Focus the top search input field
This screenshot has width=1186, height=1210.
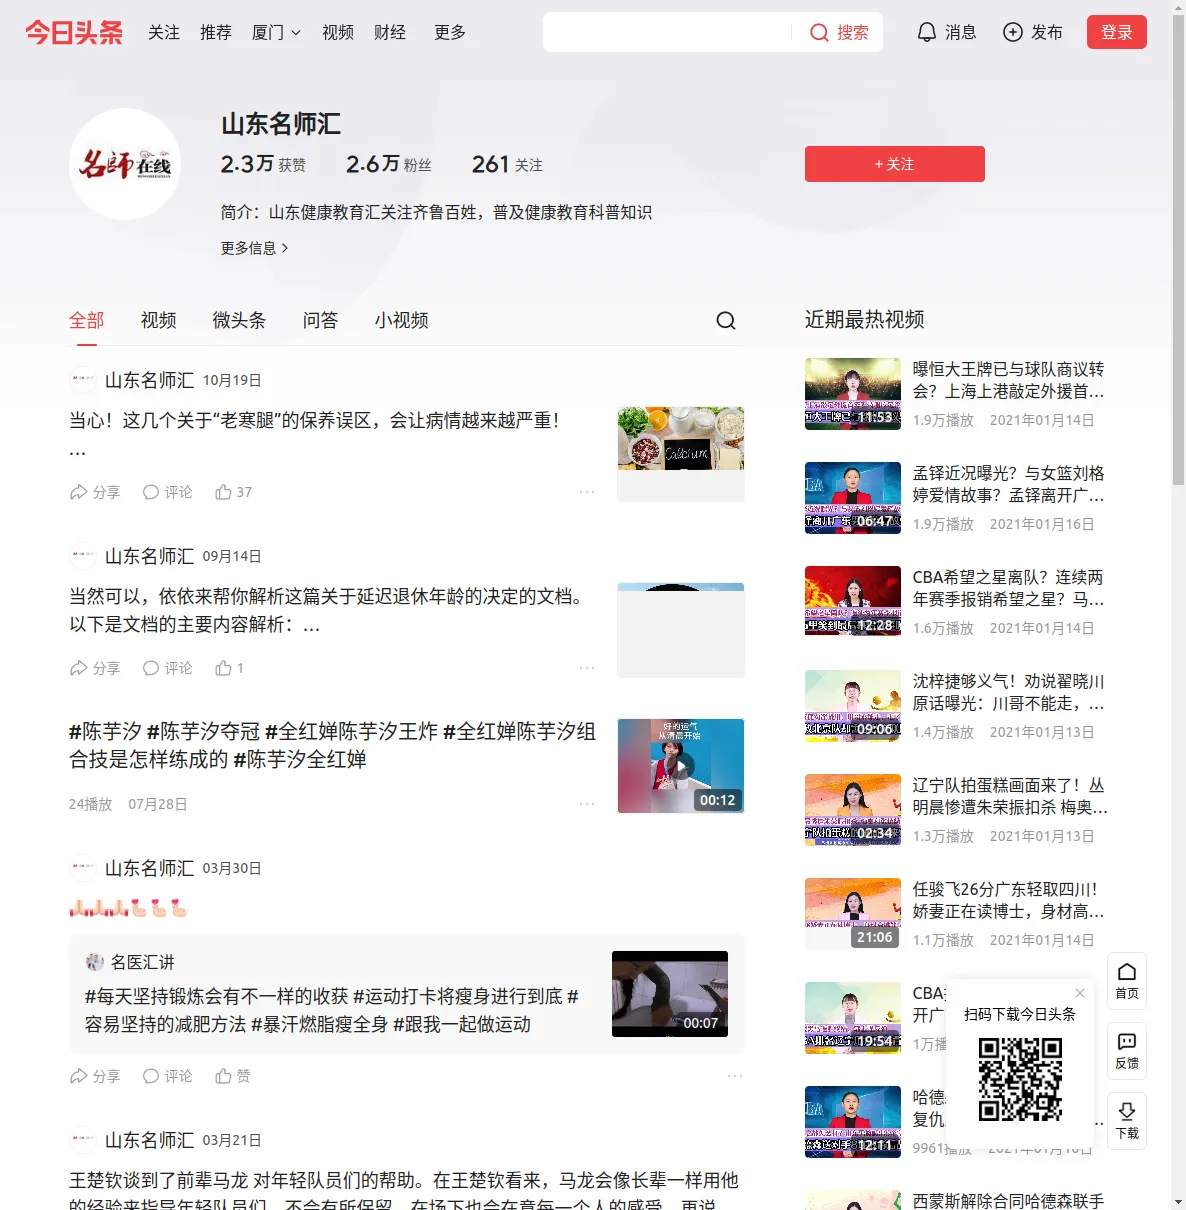(x=667, y=32)
